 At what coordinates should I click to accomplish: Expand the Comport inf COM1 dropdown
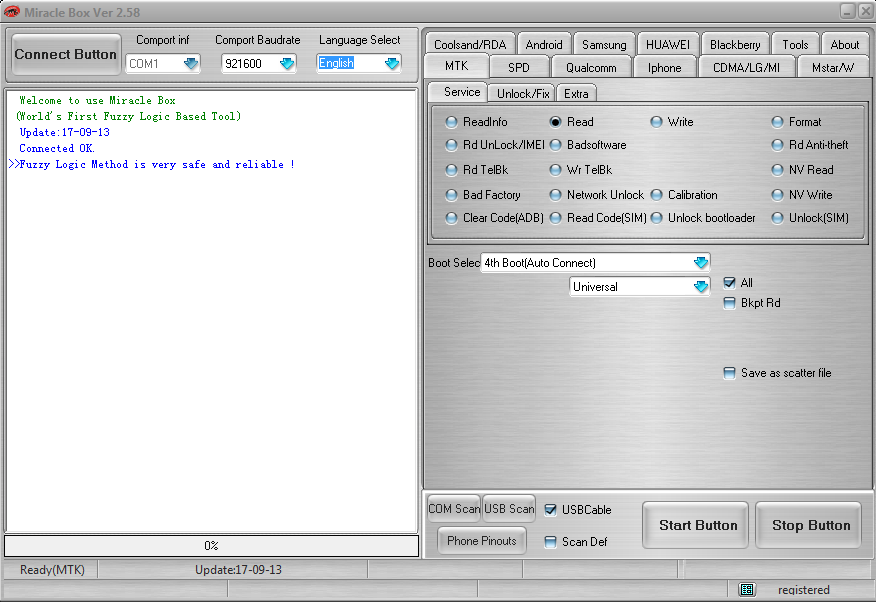tap(190, 64)
